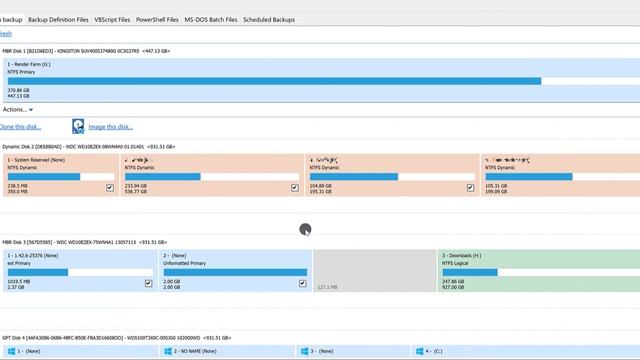Image resolution: width=640 pixels, height=360 pixels.
Task: Select the backup tab at far left
Action: [12, 20]
